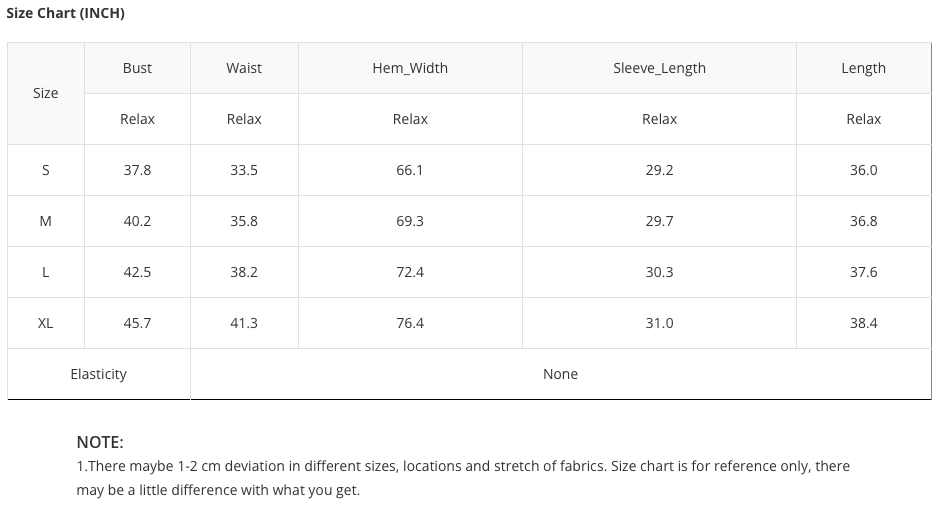Image resolution: width=944 pixels, height=522 pixels.
Task: Click Relax subheader under Bust
Action: tap(137, 119)
